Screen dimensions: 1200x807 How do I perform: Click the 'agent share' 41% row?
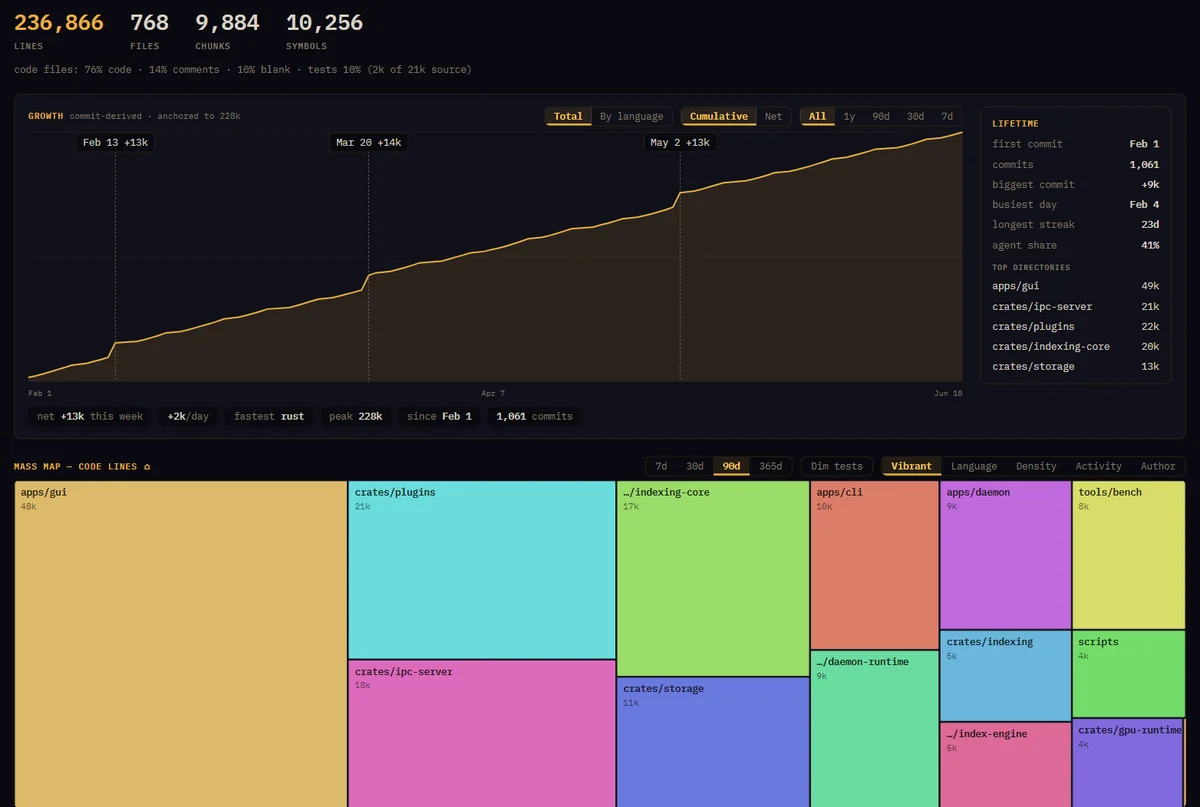(x=1076, y=245)
